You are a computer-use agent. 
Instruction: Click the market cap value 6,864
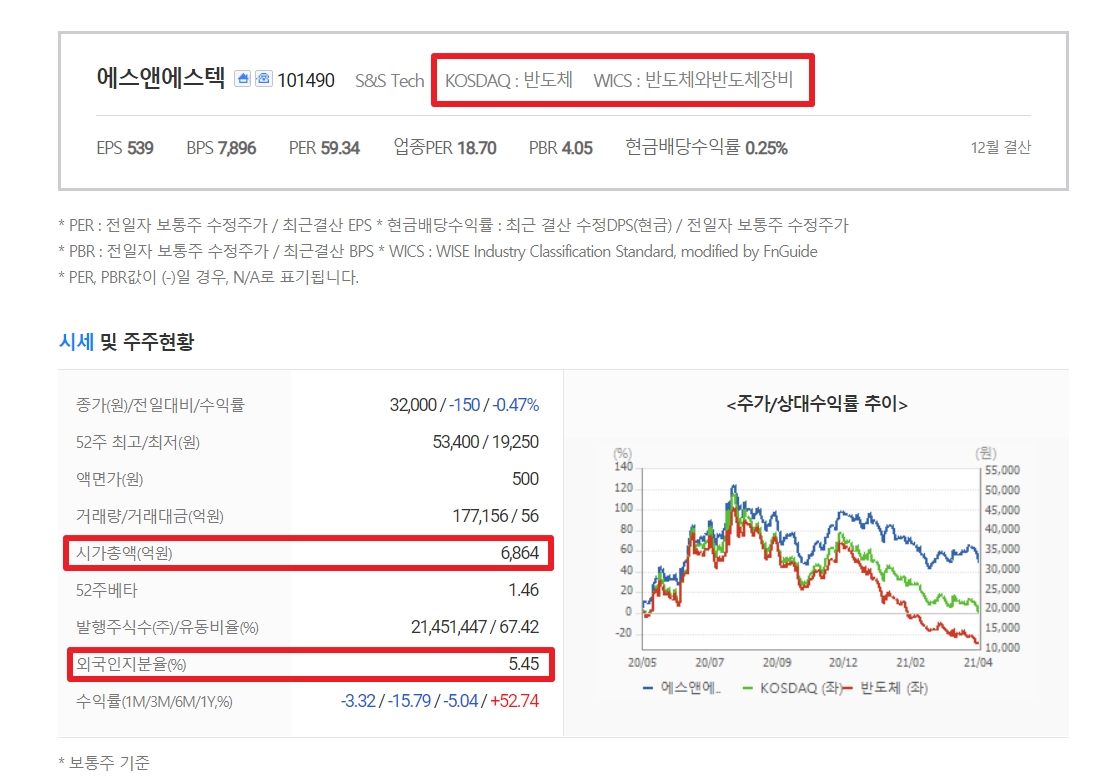pos(520,553)
